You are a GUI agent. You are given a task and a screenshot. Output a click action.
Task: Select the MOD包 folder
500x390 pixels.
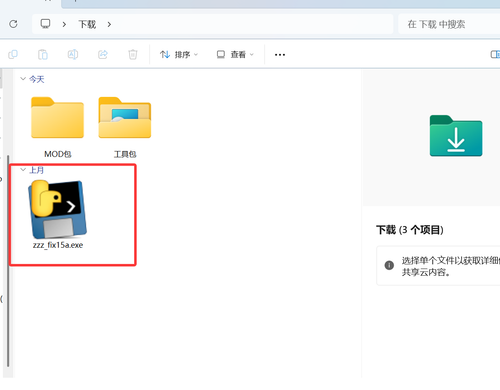pyautogui.click(x=57, y=127)
